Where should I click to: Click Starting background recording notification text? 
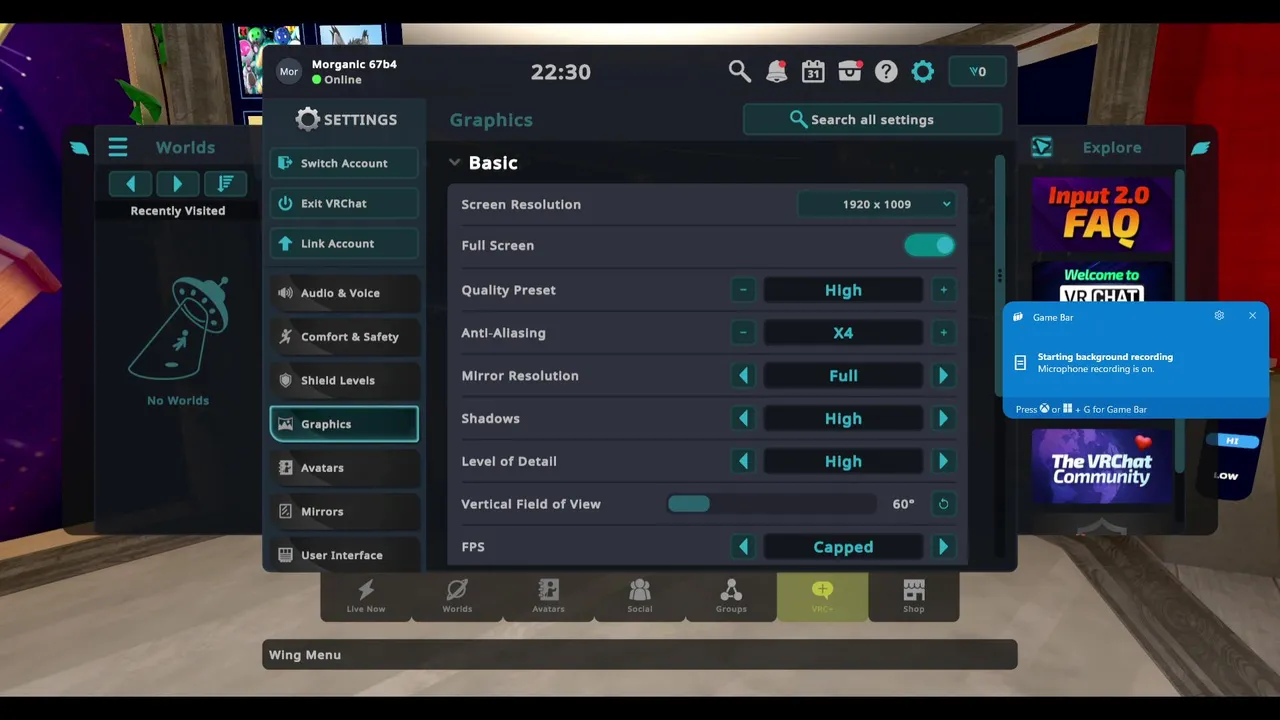1105,357
